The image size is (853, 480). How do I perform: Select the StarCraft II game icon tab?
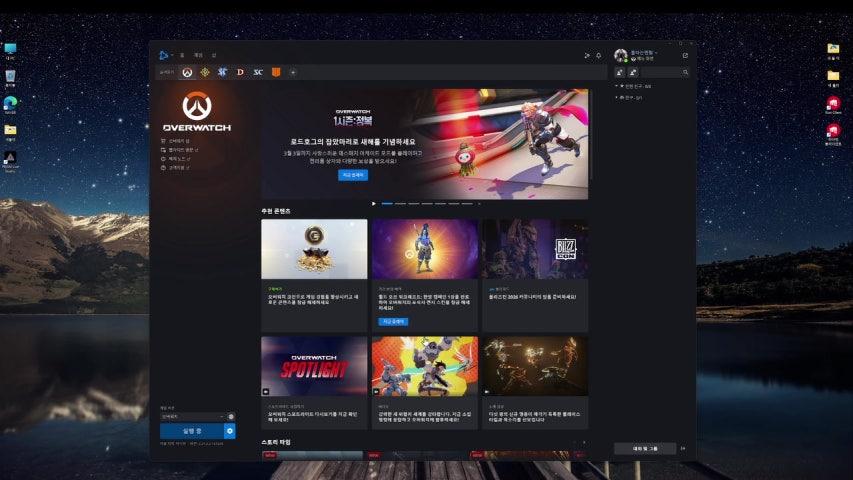click(x=222, y=72)
